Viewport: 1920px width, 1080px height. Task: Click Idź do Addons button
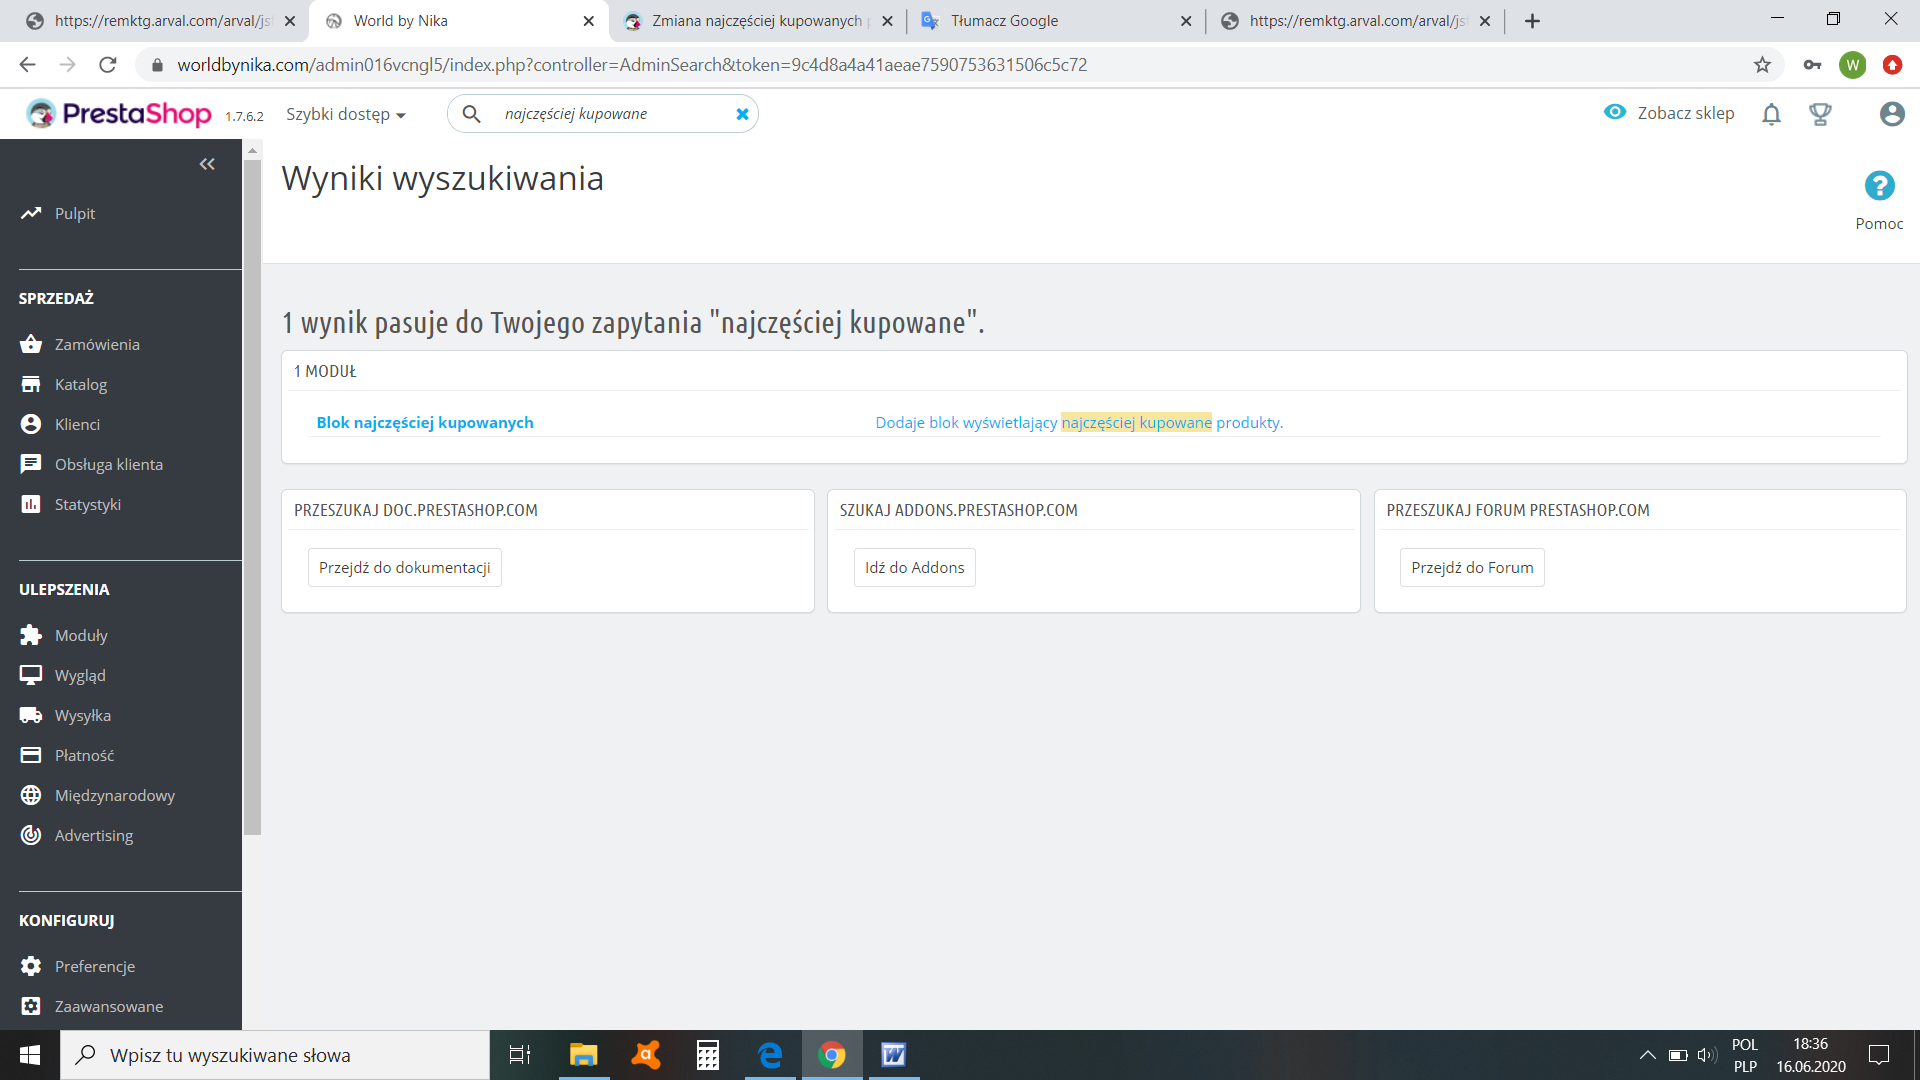914,567
